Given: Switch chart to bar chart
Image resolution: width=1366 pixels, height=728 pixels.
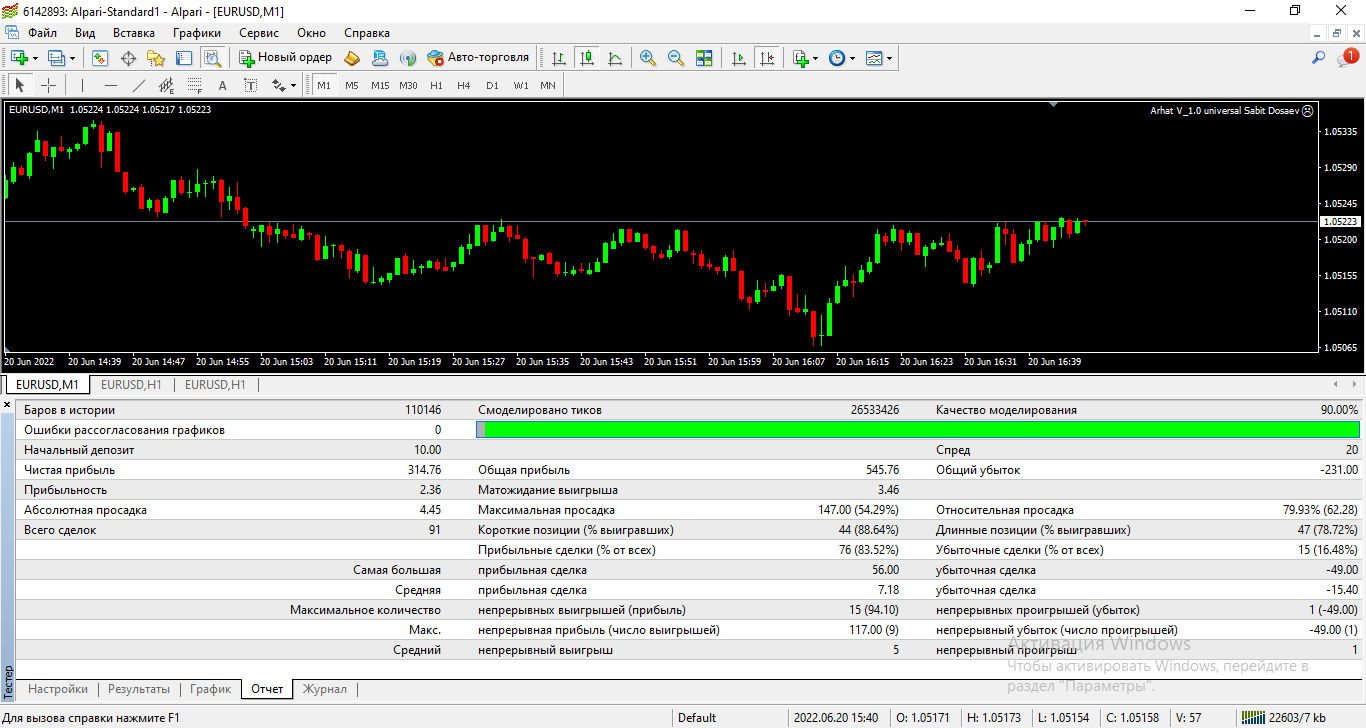Looking at the screenshot, I should tap(559, 58).
